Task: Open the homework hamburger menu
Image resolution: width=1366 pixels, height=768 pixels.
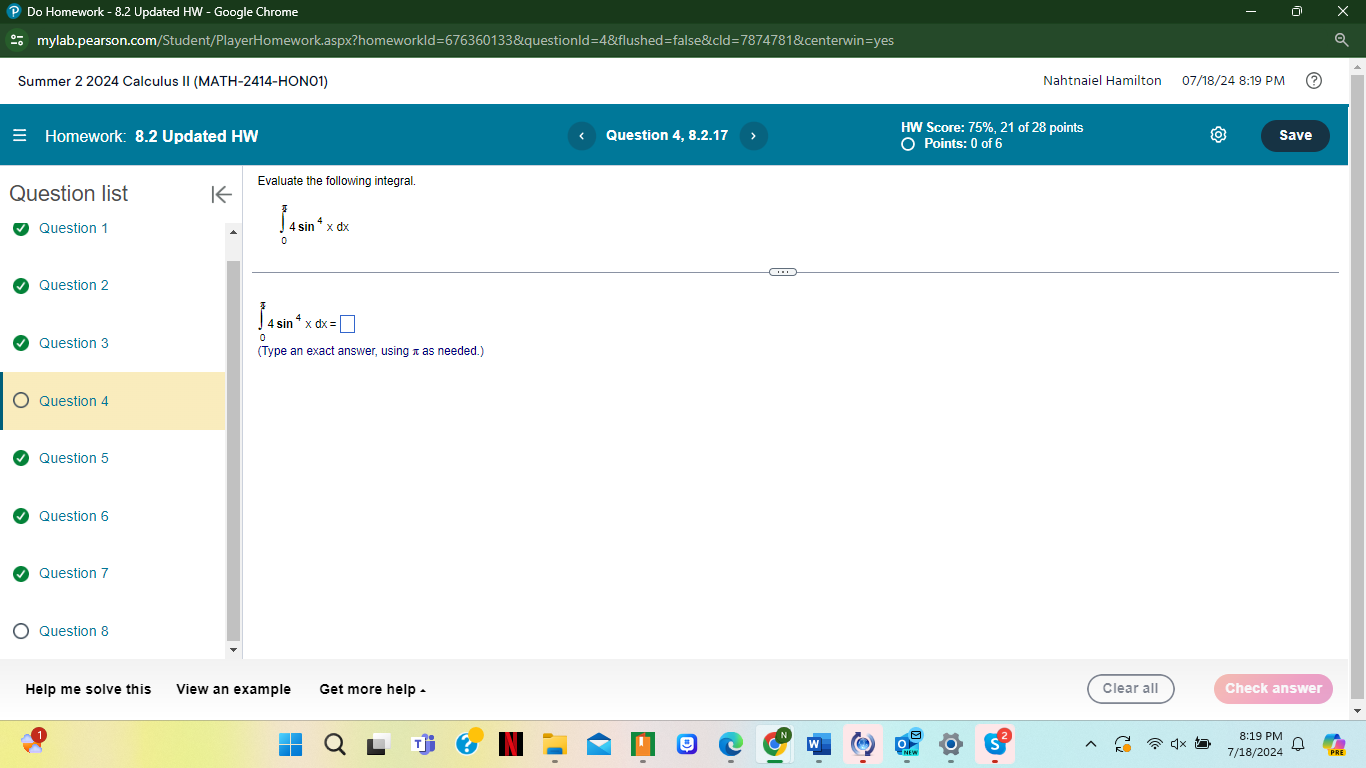Action: (17, 135)
